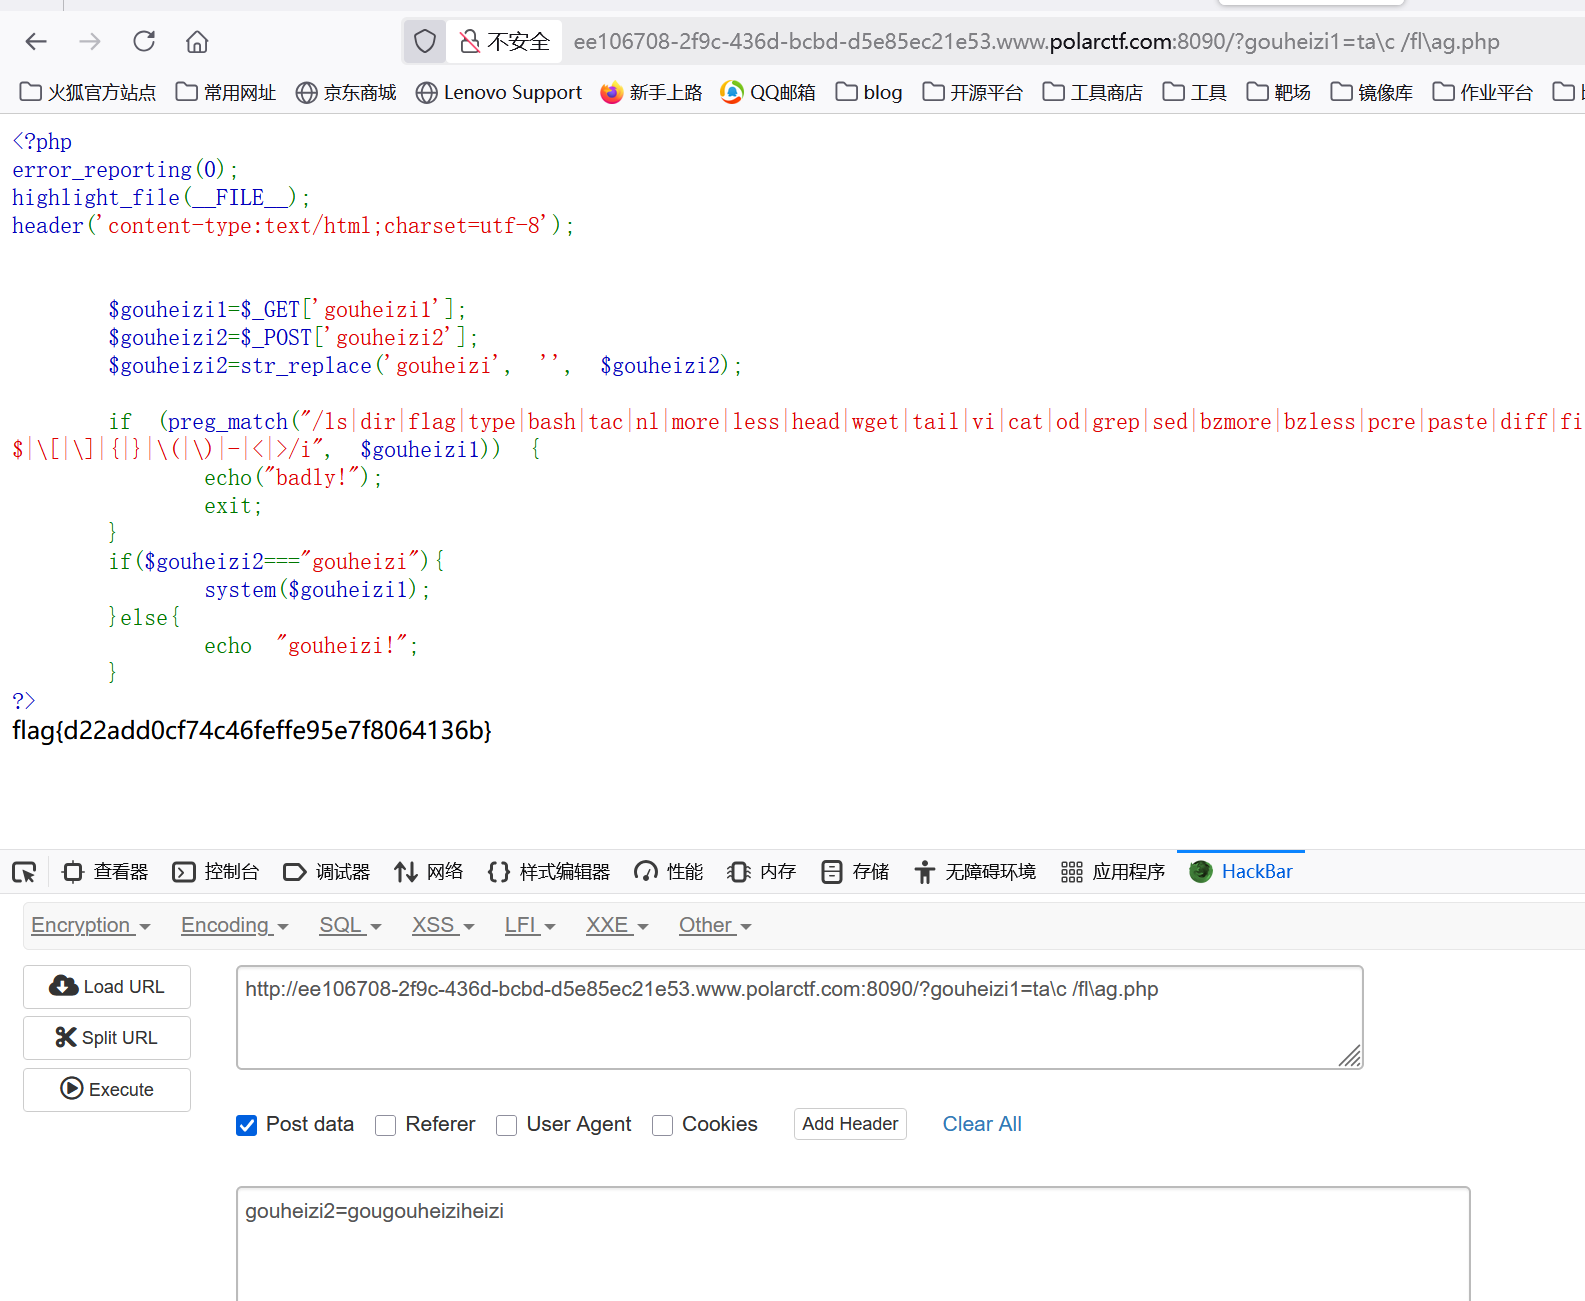Expand the XXE dropdown menu
This screenshot has width=1585, height=1301.
tap(617, 925)
